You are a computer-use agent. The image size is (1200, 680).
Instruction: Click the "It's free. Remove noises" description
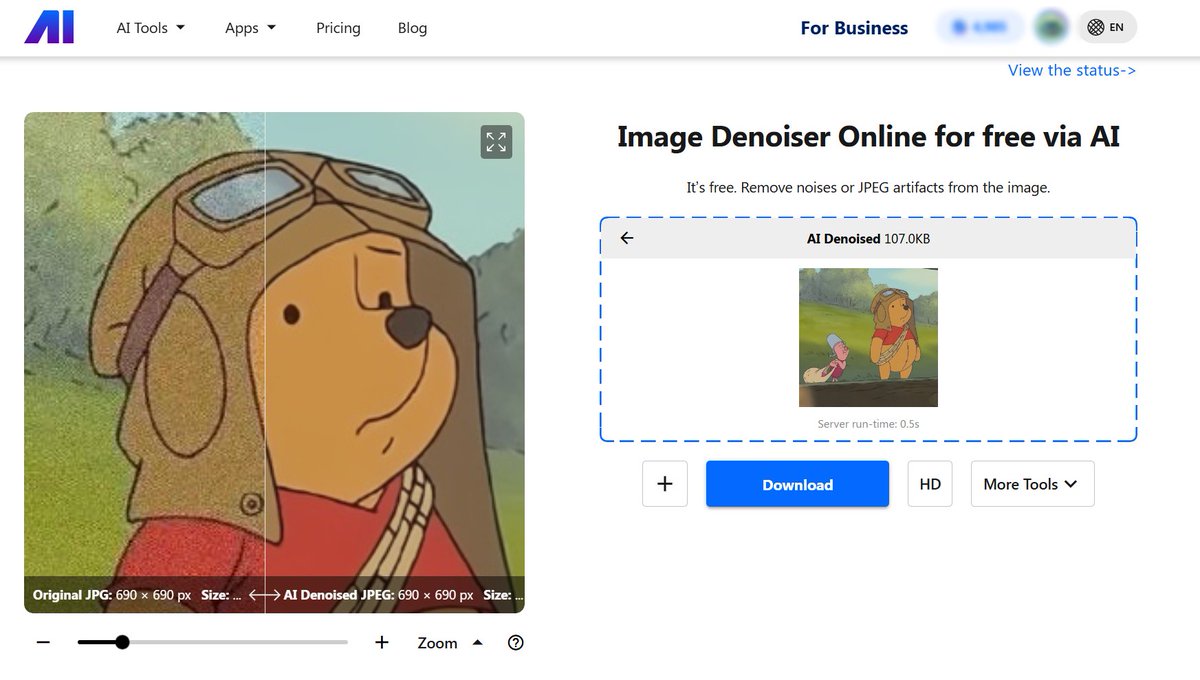[868, 187]
